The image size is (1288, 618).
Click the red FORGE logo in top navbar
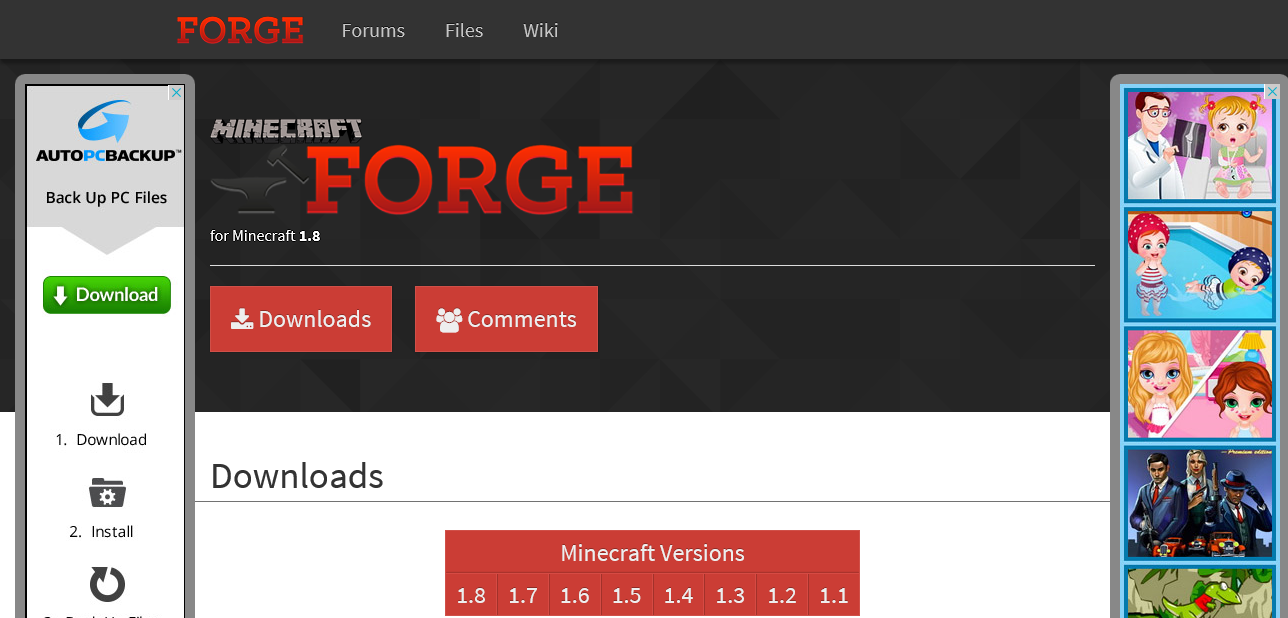pos(240,30)
